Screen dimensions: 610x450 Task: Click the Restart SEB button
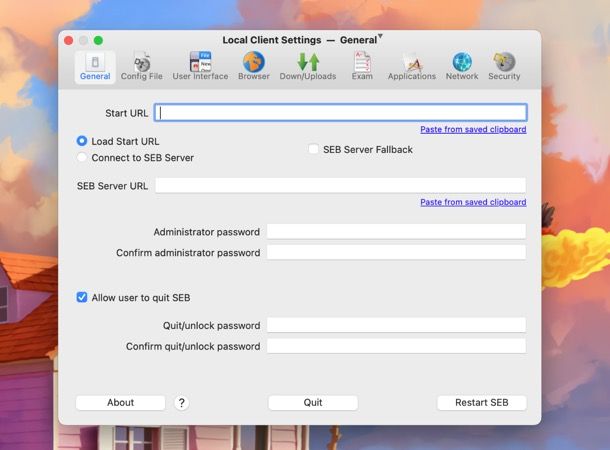point(482,403)
